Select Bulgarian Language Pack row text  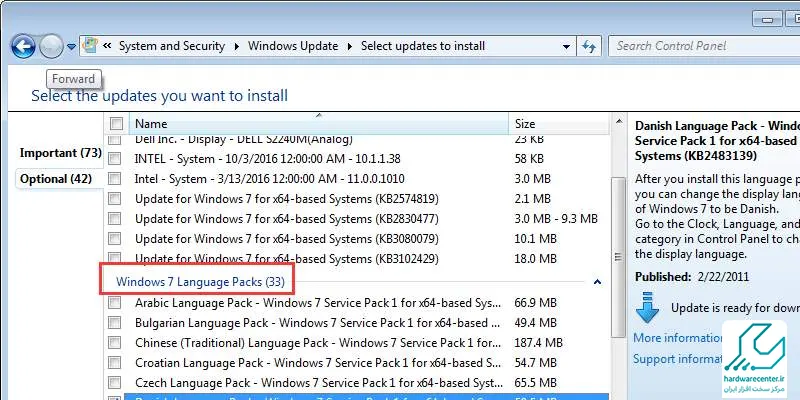(x=317, y=323)
